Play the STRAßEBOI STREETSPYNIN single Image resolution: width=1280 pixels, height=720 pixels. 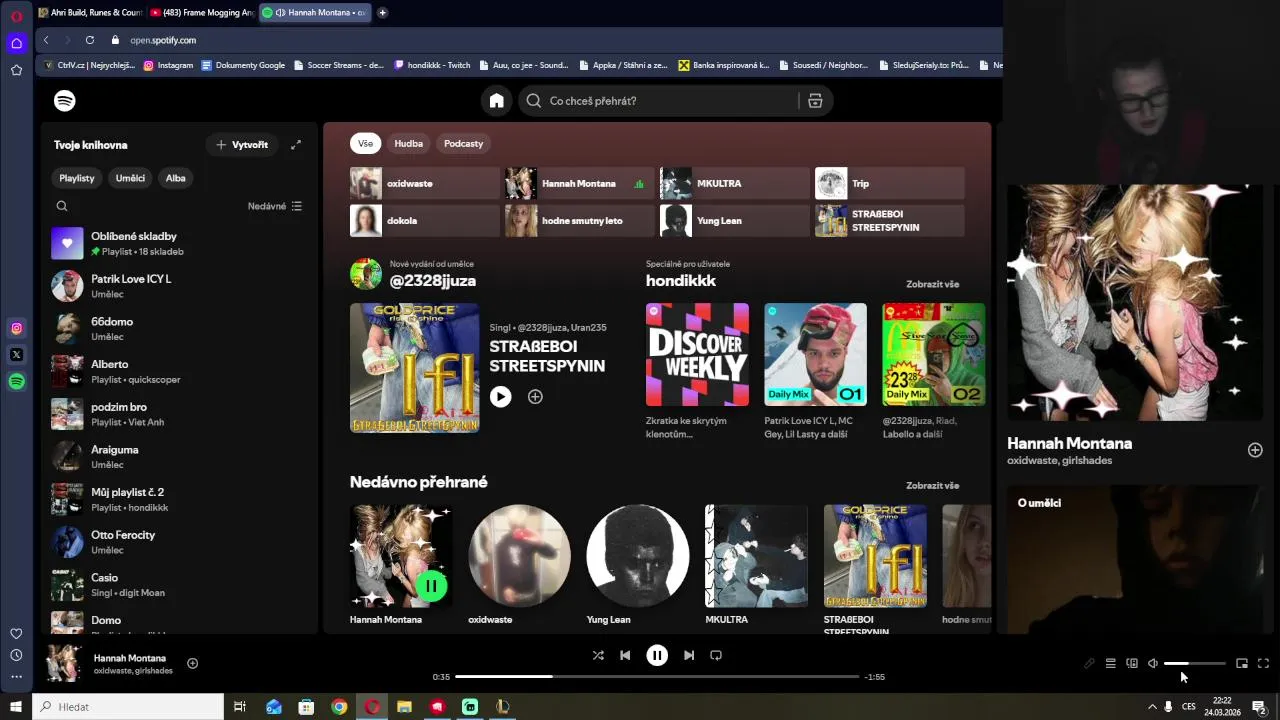[x=500, y=397]
